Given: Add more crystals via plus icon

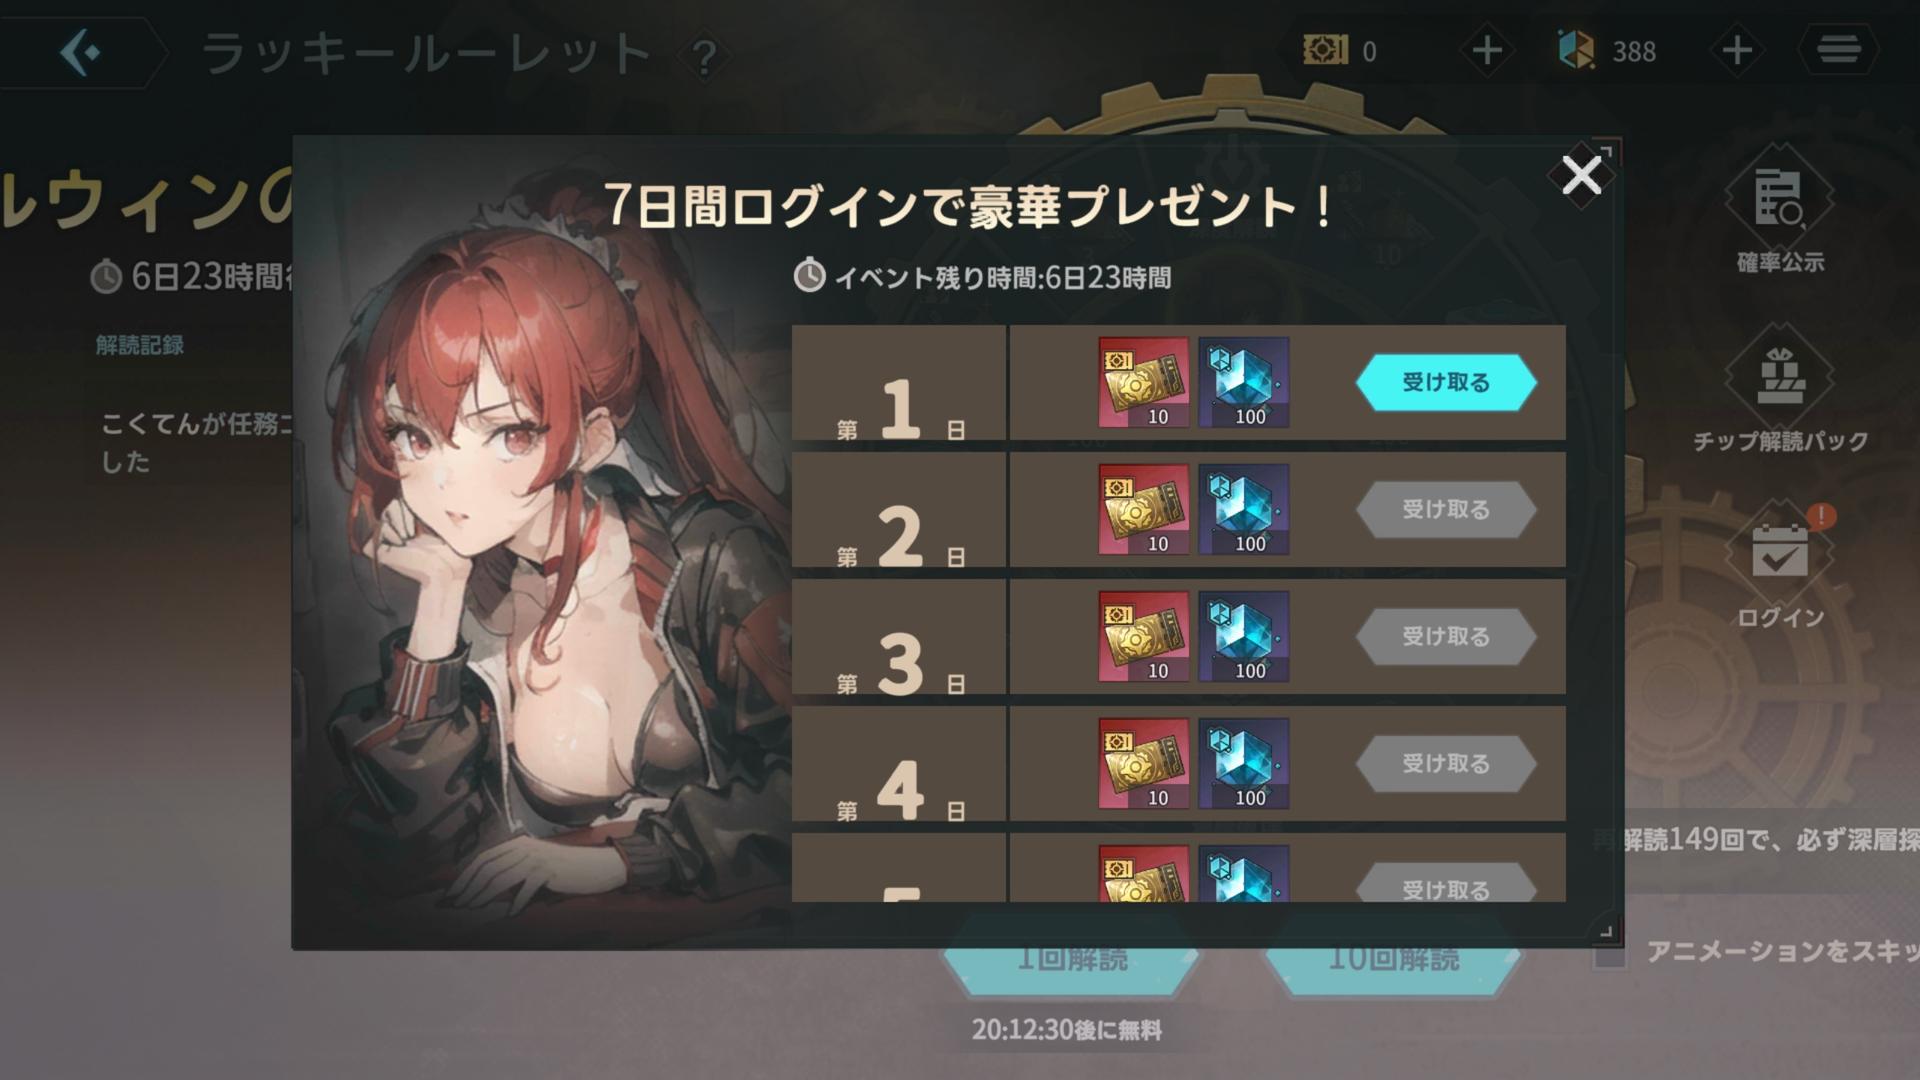Looking at the screenshot, I should [1737, 50].
